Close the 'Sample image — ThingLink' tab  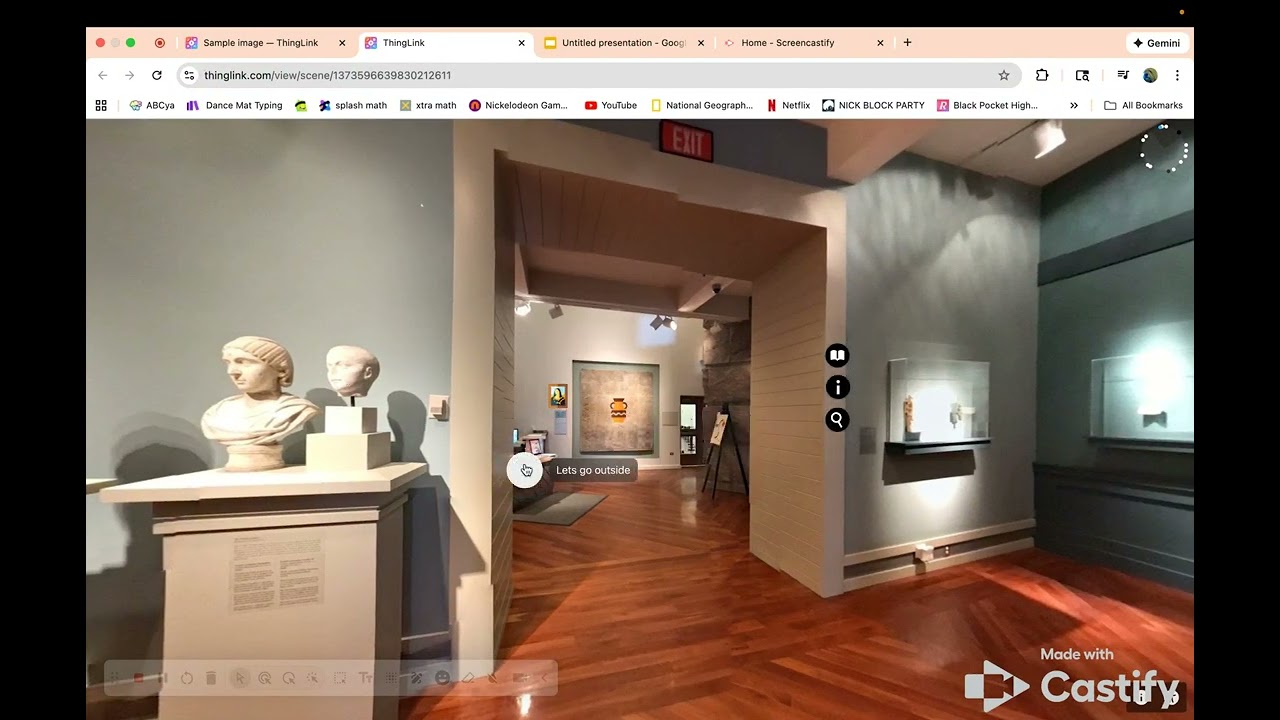click(342, 43)
